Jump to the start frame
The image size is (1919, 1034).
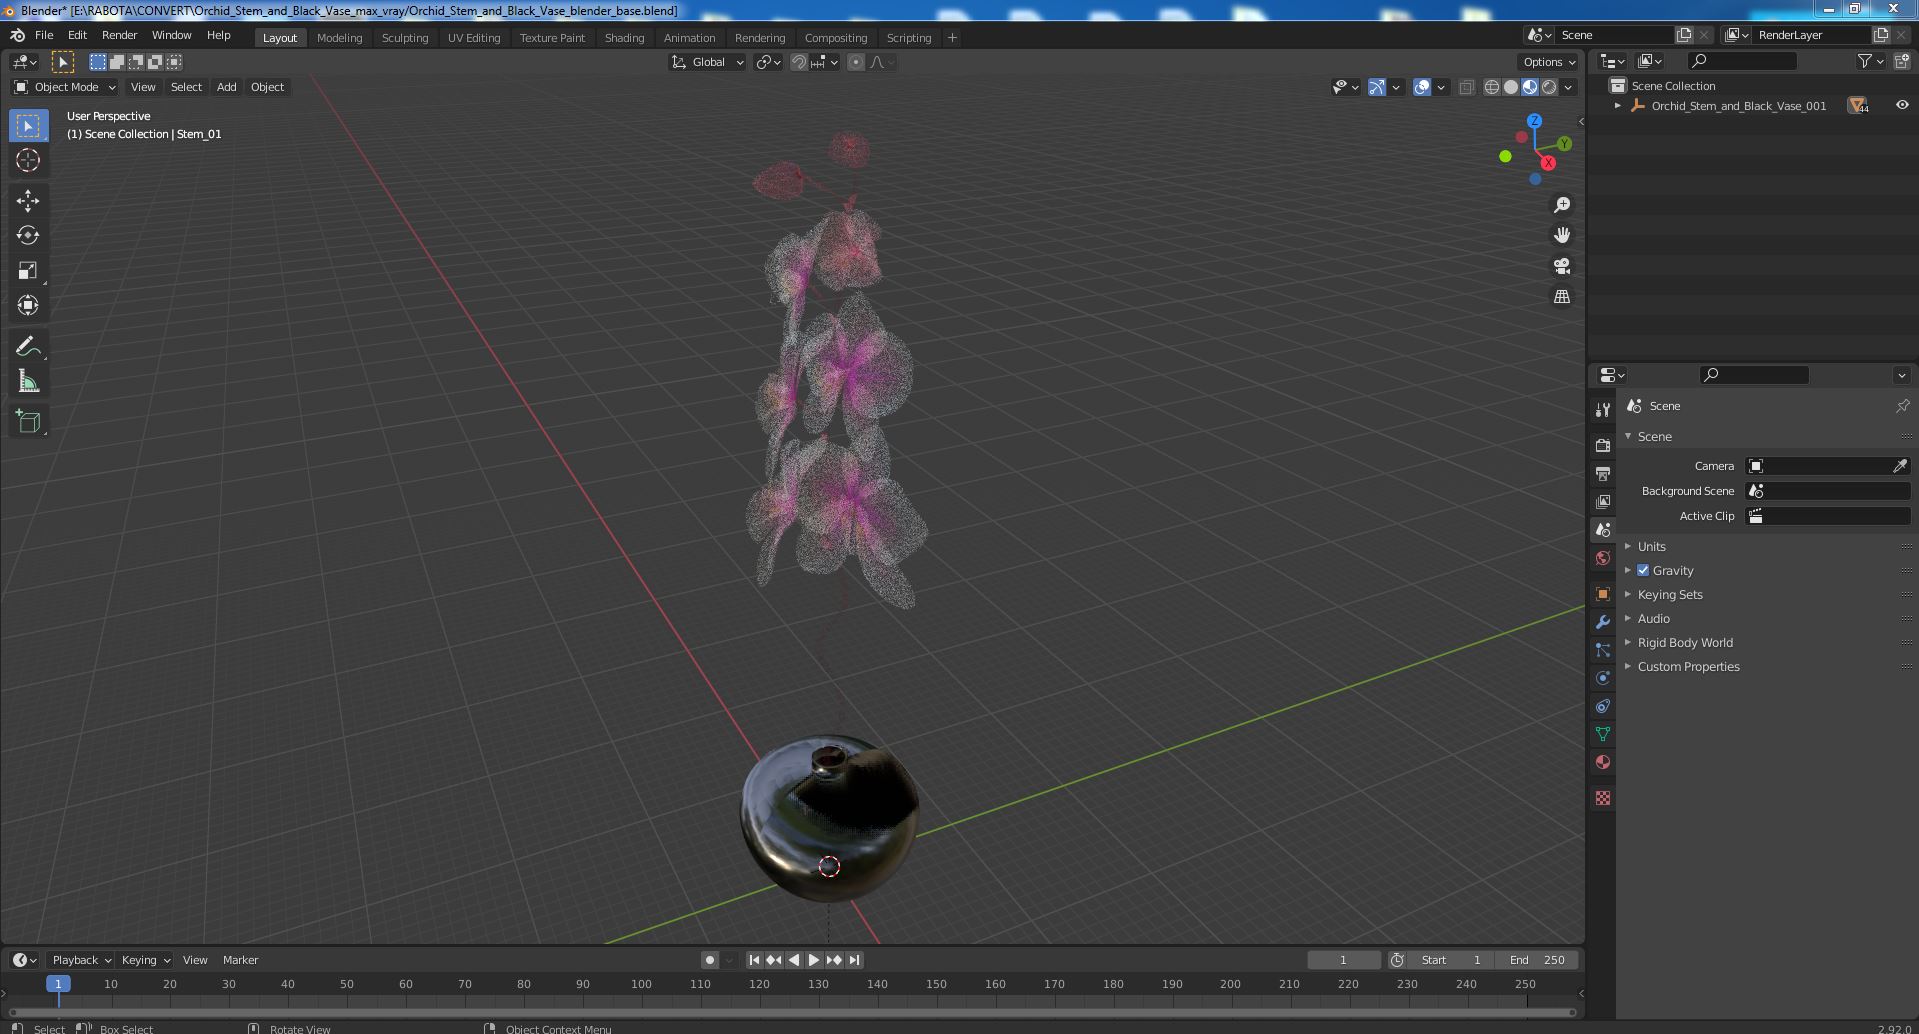[754, 960]
